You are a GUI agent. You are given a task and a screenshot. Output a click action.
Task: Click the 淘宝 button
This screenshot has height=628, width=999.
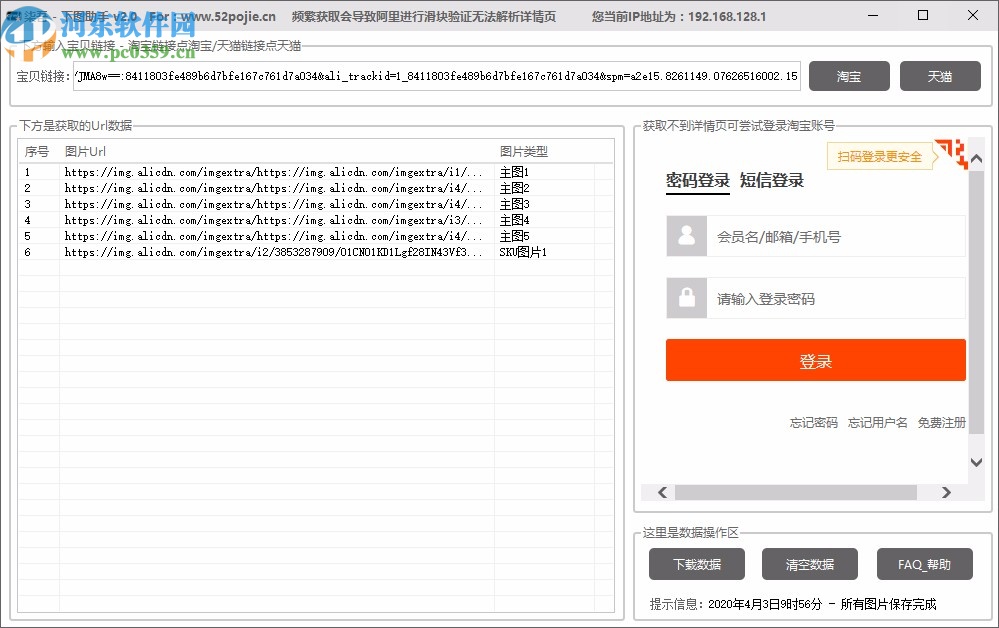coord(849,76)
